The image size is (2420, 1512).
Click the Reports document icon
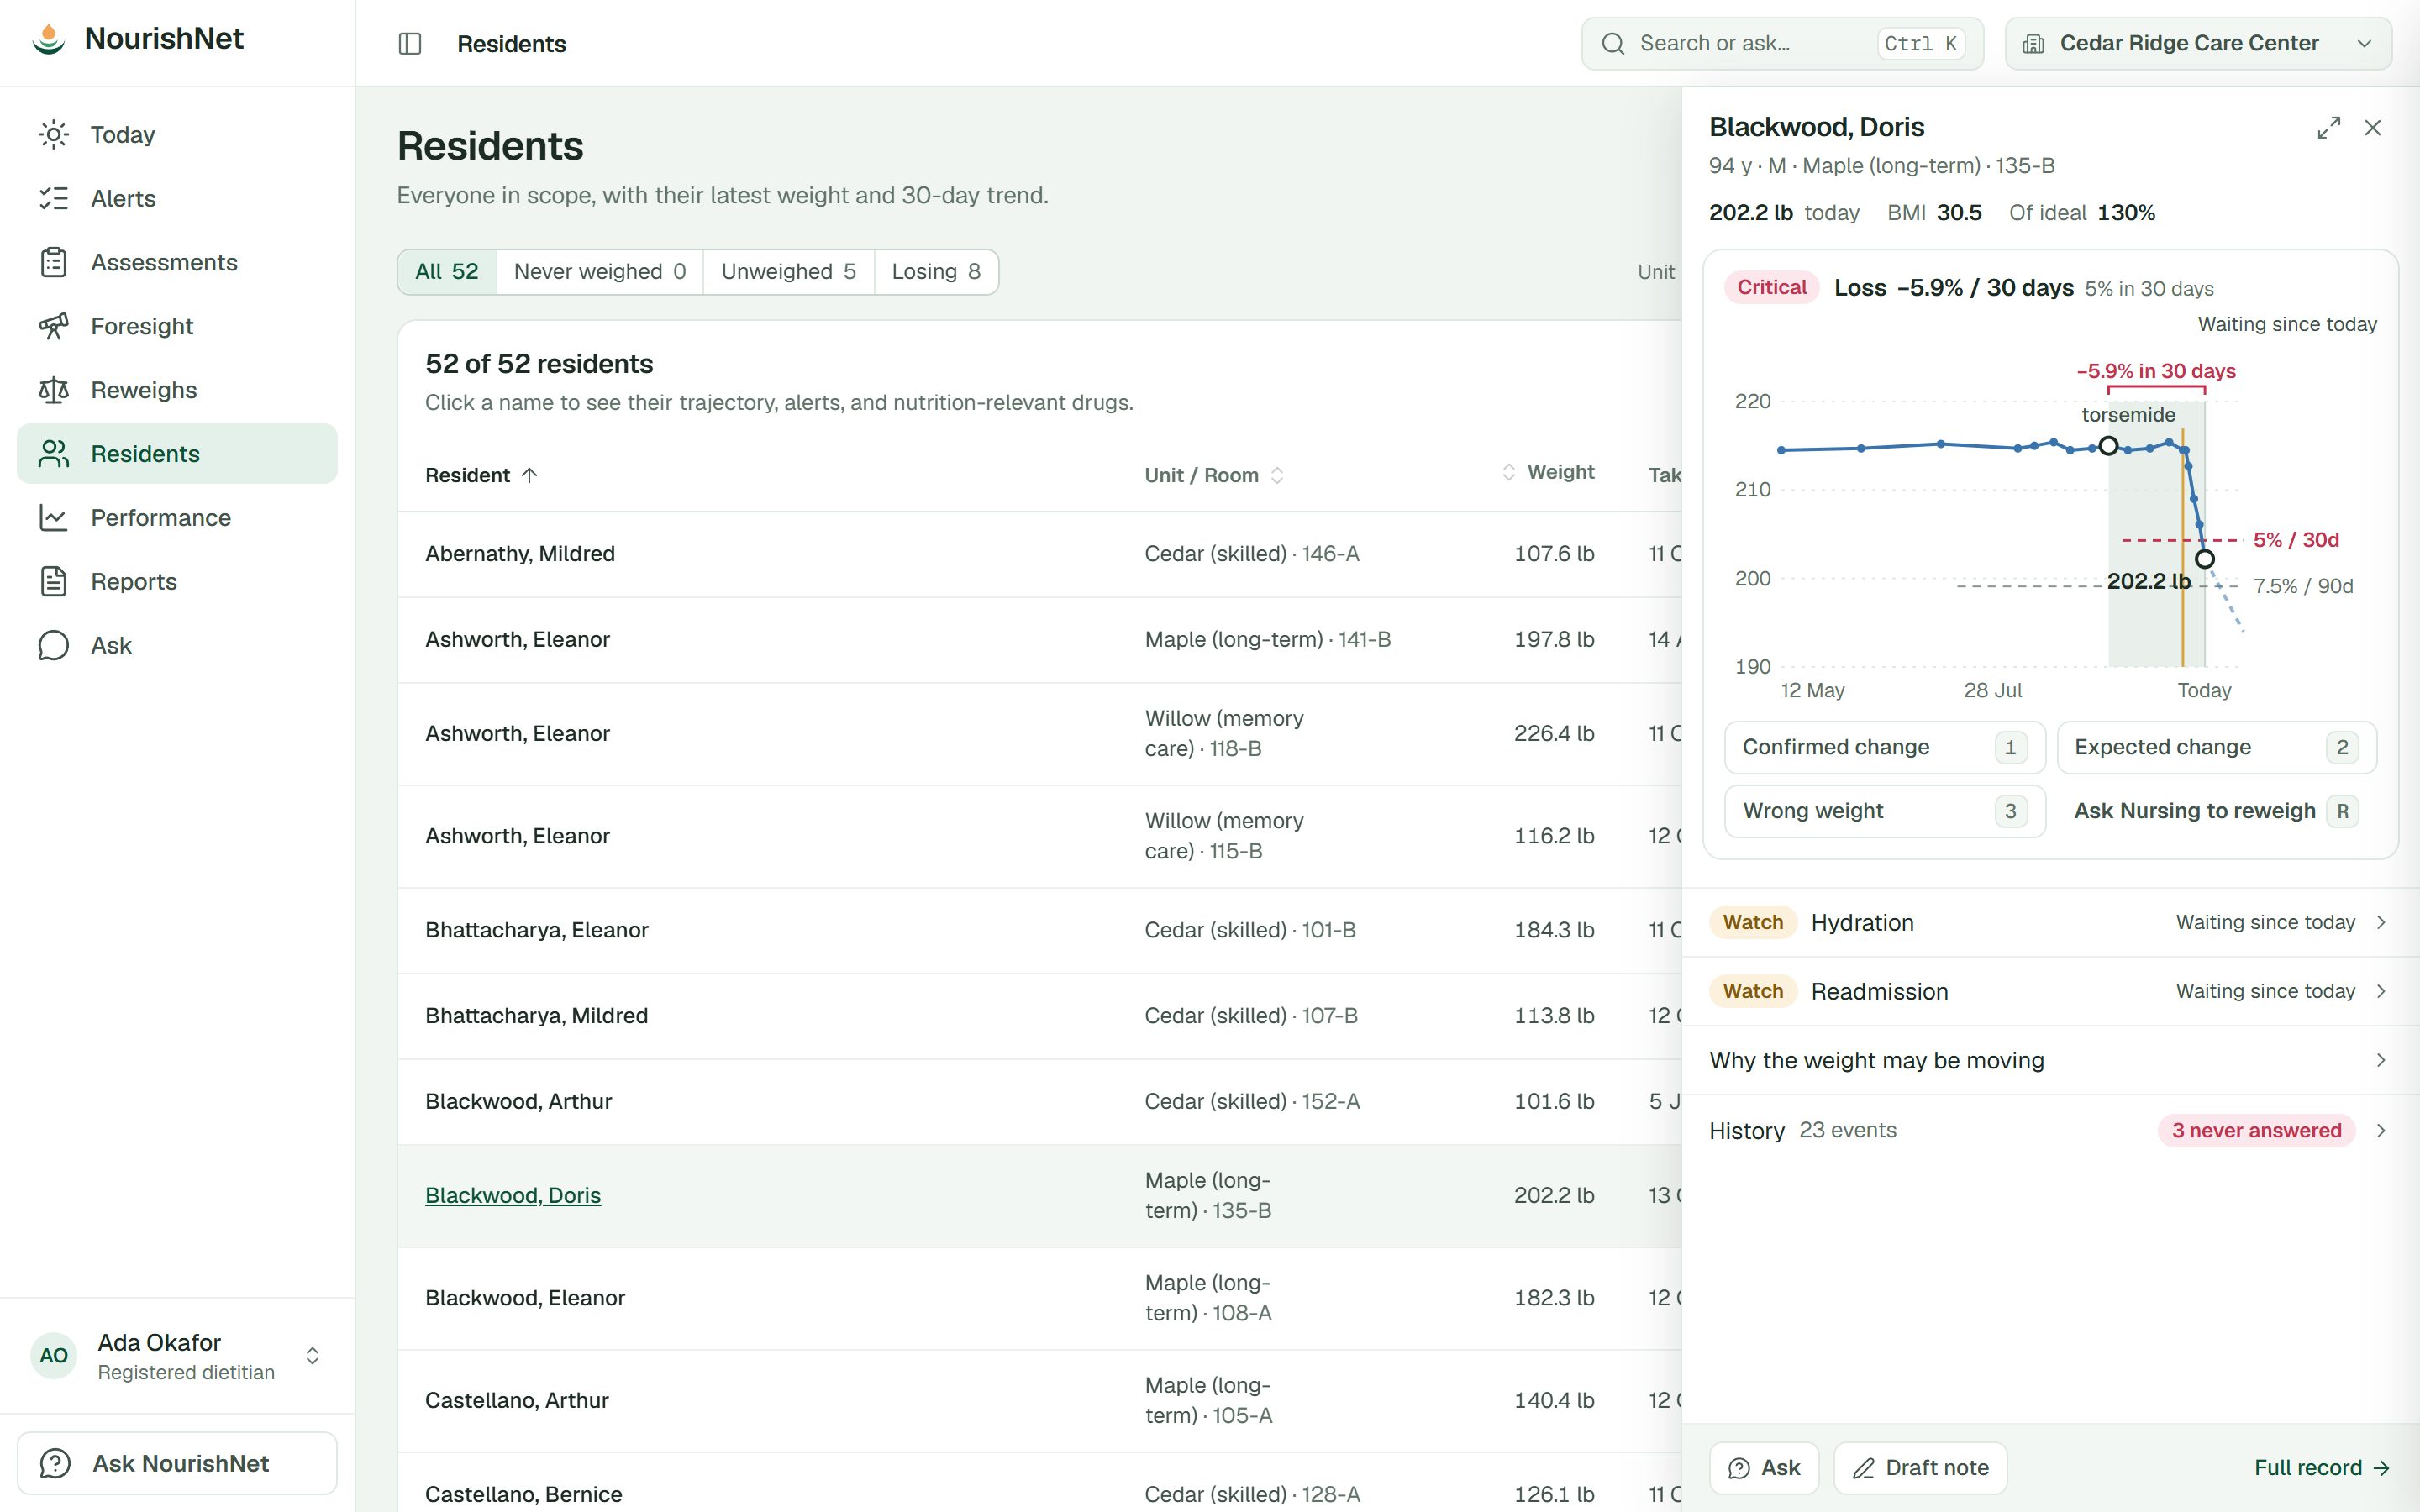(53, 581)
